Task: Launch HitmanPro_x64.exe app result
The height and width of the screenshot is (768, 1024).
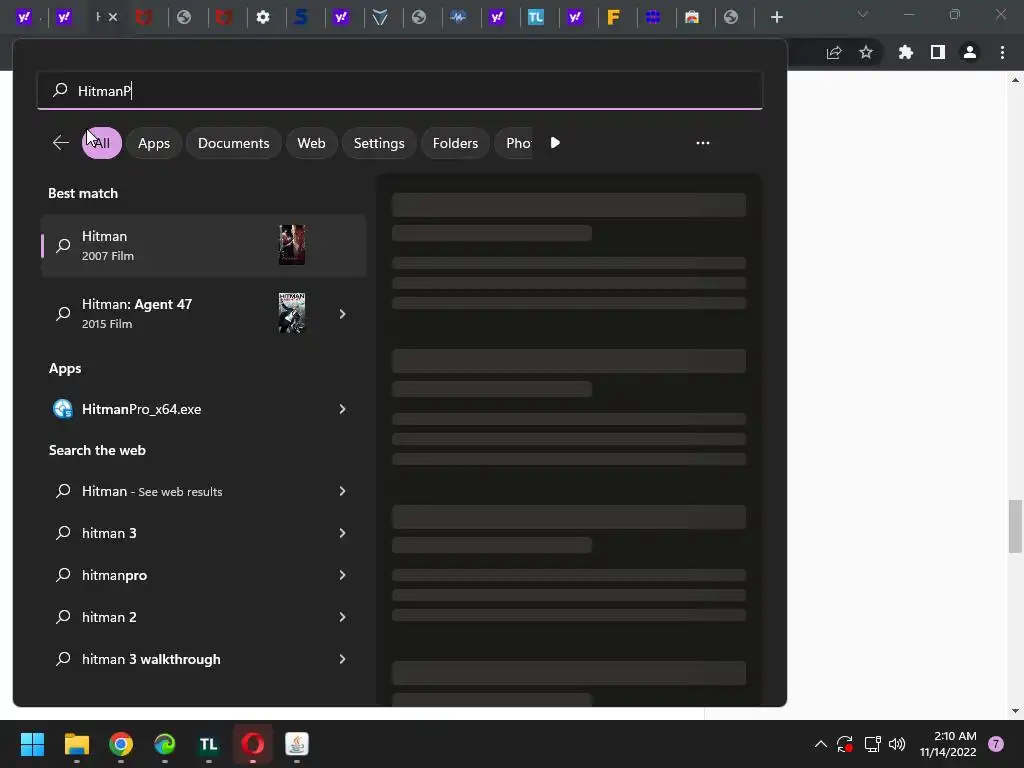Action: click(203, 409)
